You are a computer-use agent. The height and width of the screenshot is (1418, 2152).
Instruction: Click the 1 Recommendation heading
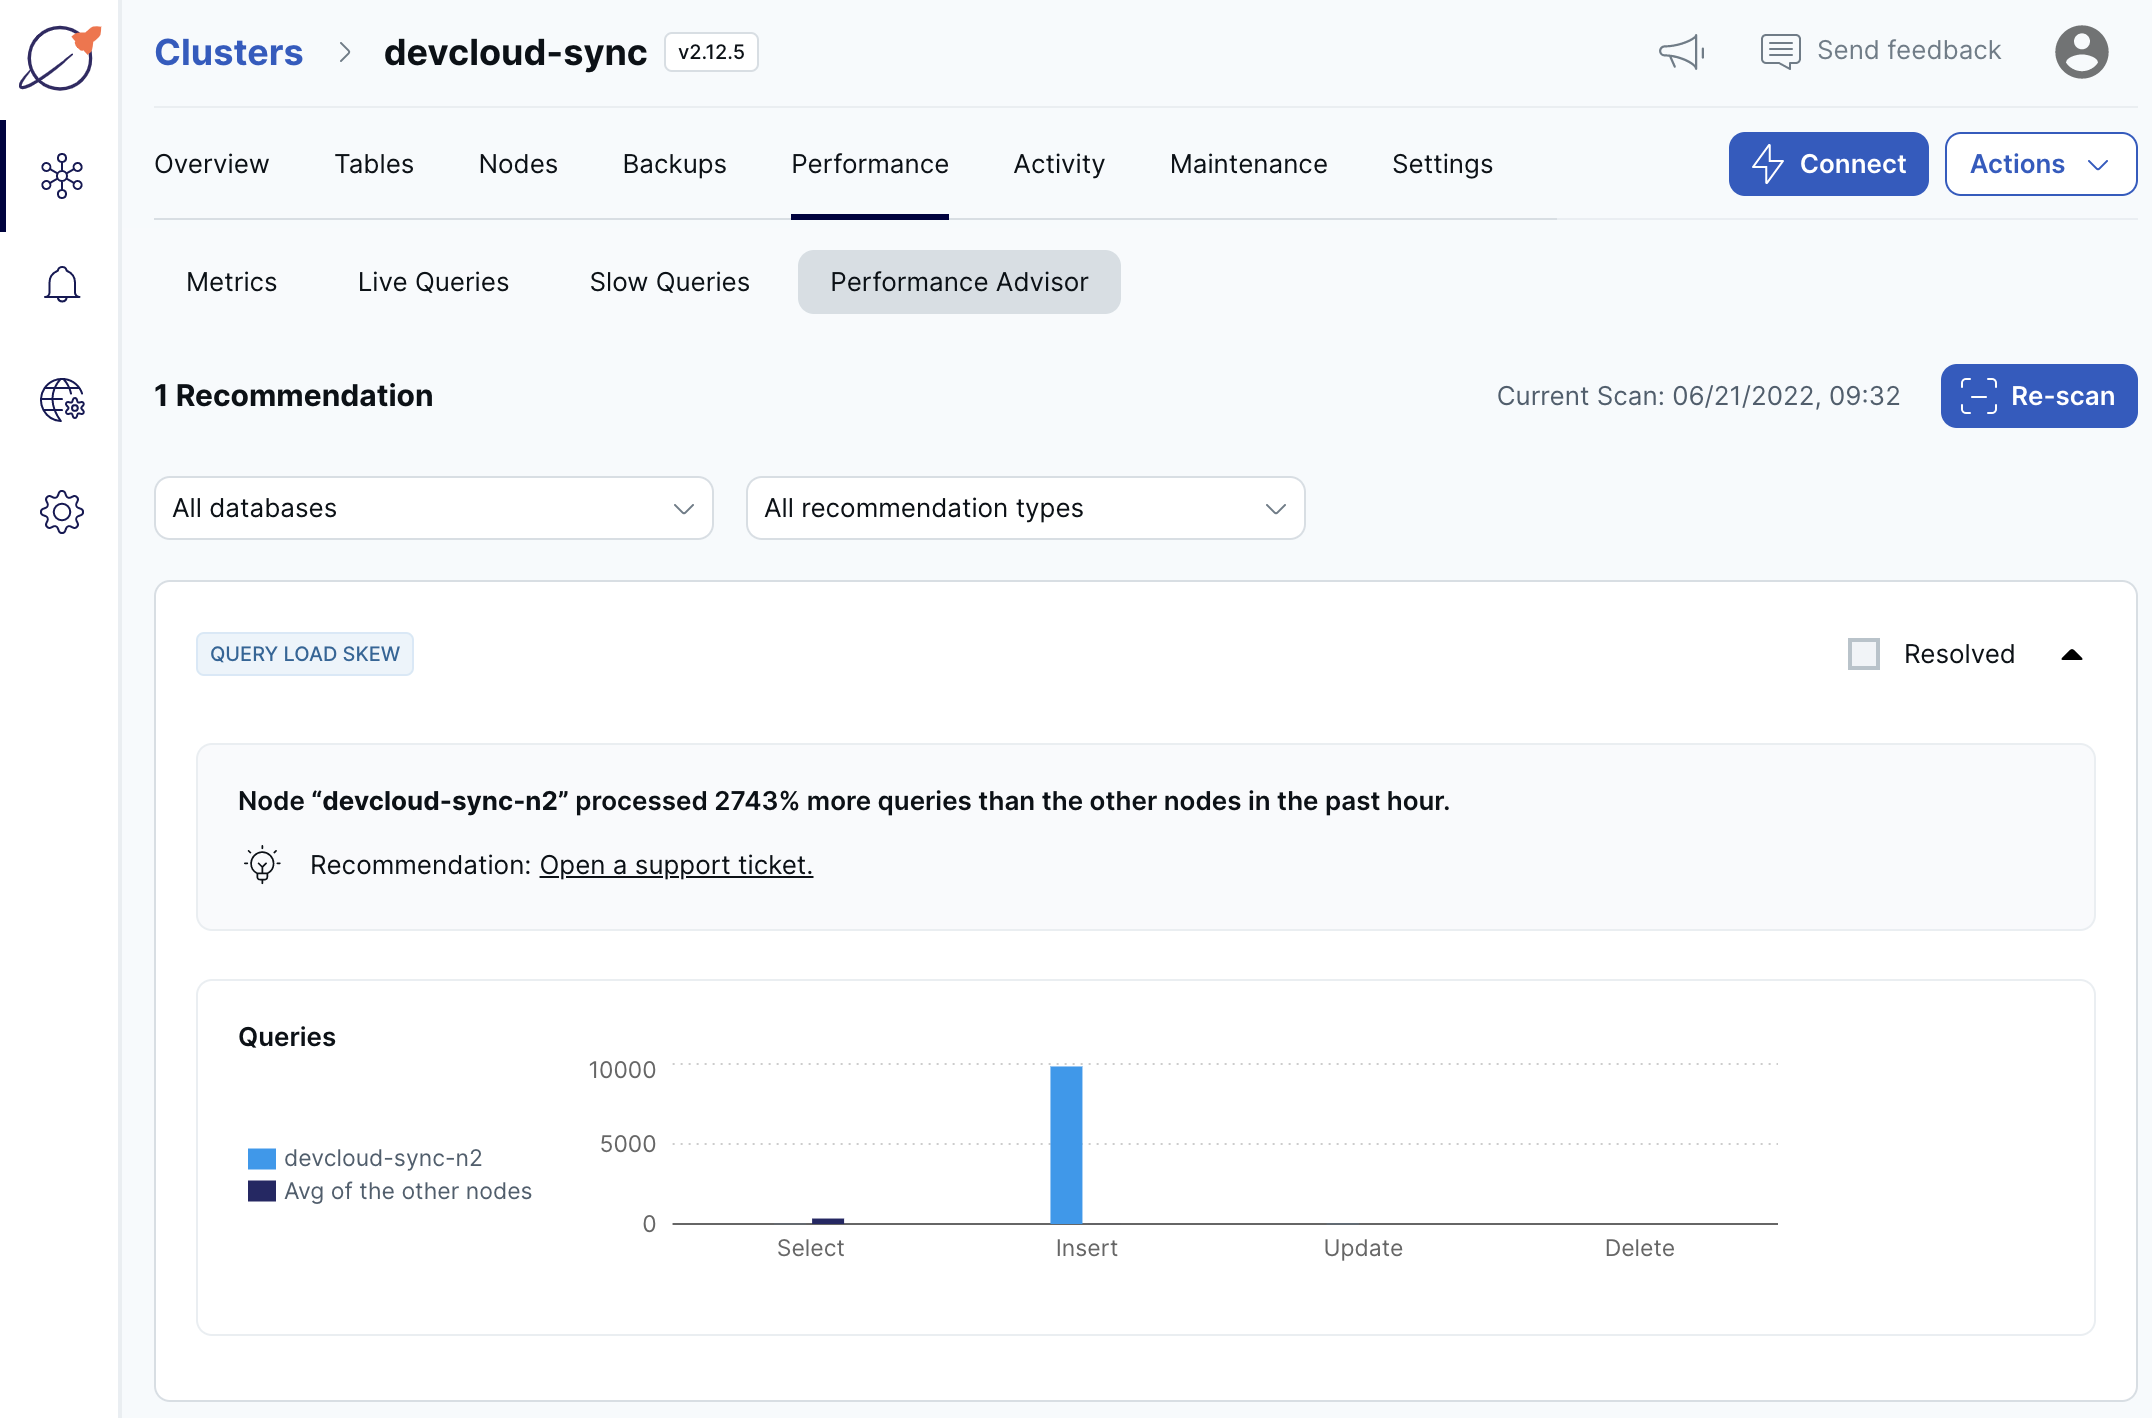tap(294, 396)
